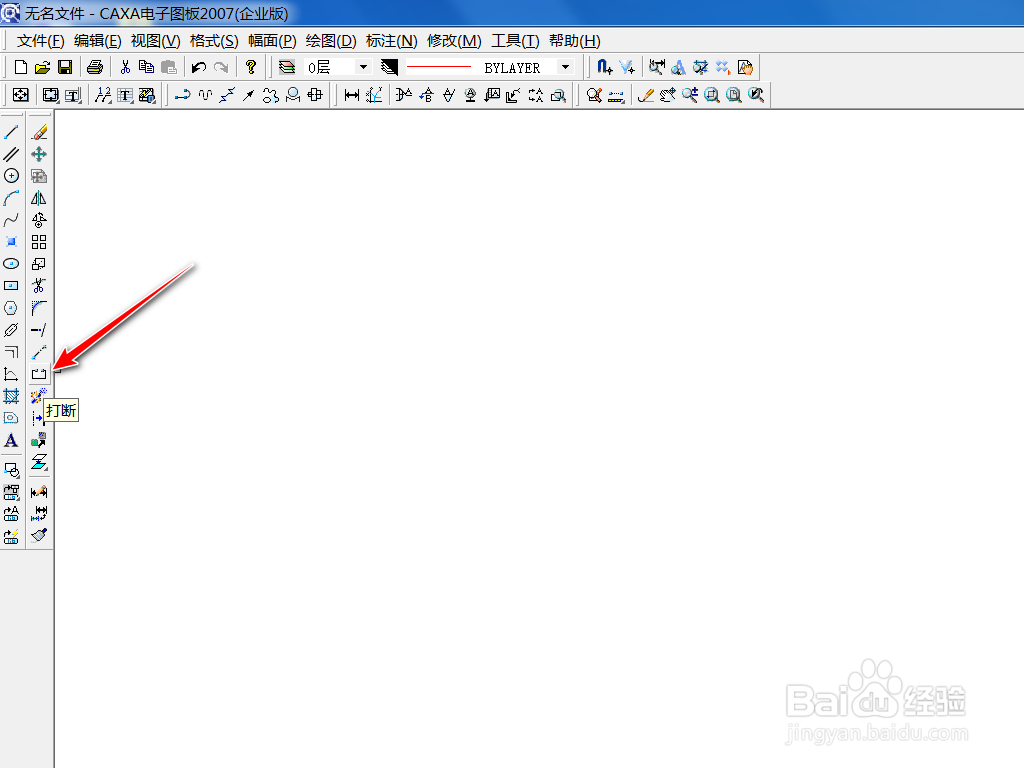1024x768 pixels.
Task: Open the 格式(S) menu
Action: point(214,41)
